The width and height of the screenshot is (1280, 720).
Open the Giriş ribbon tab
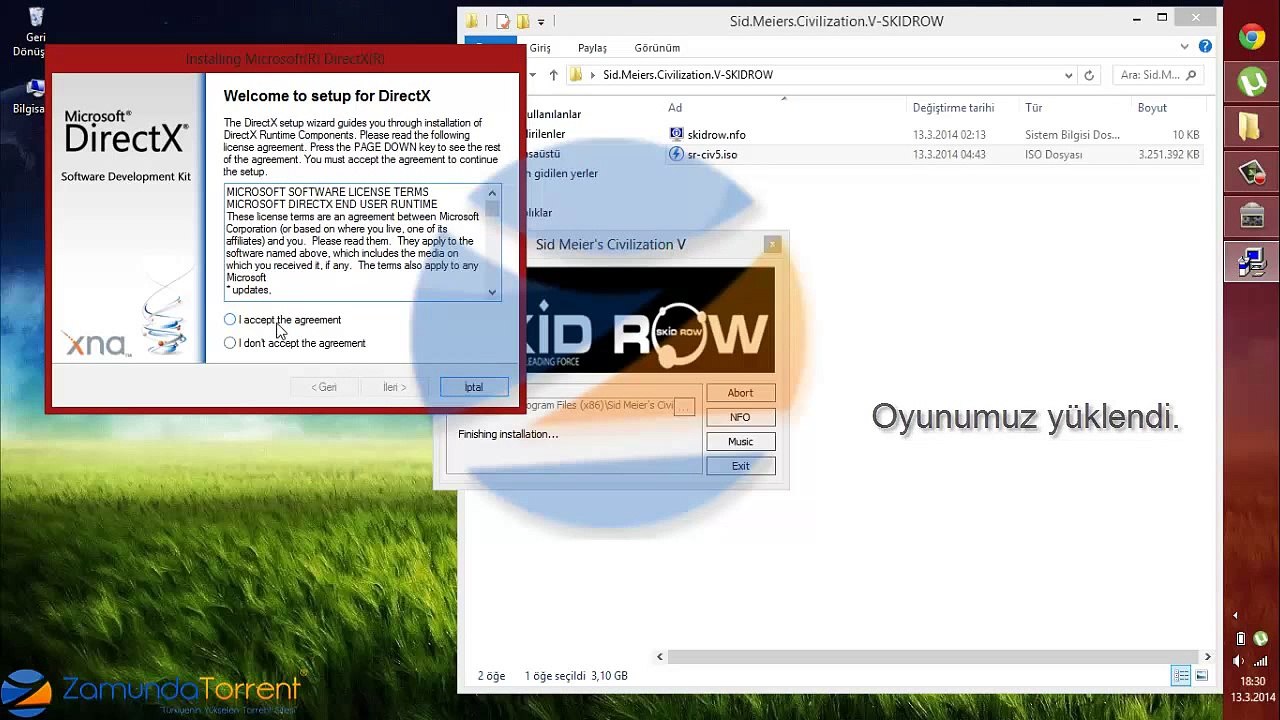(x=540, y=48)
